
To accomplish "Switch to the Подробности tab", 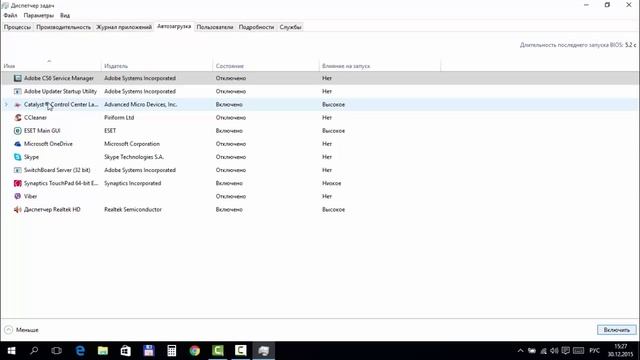I will 256,27.
